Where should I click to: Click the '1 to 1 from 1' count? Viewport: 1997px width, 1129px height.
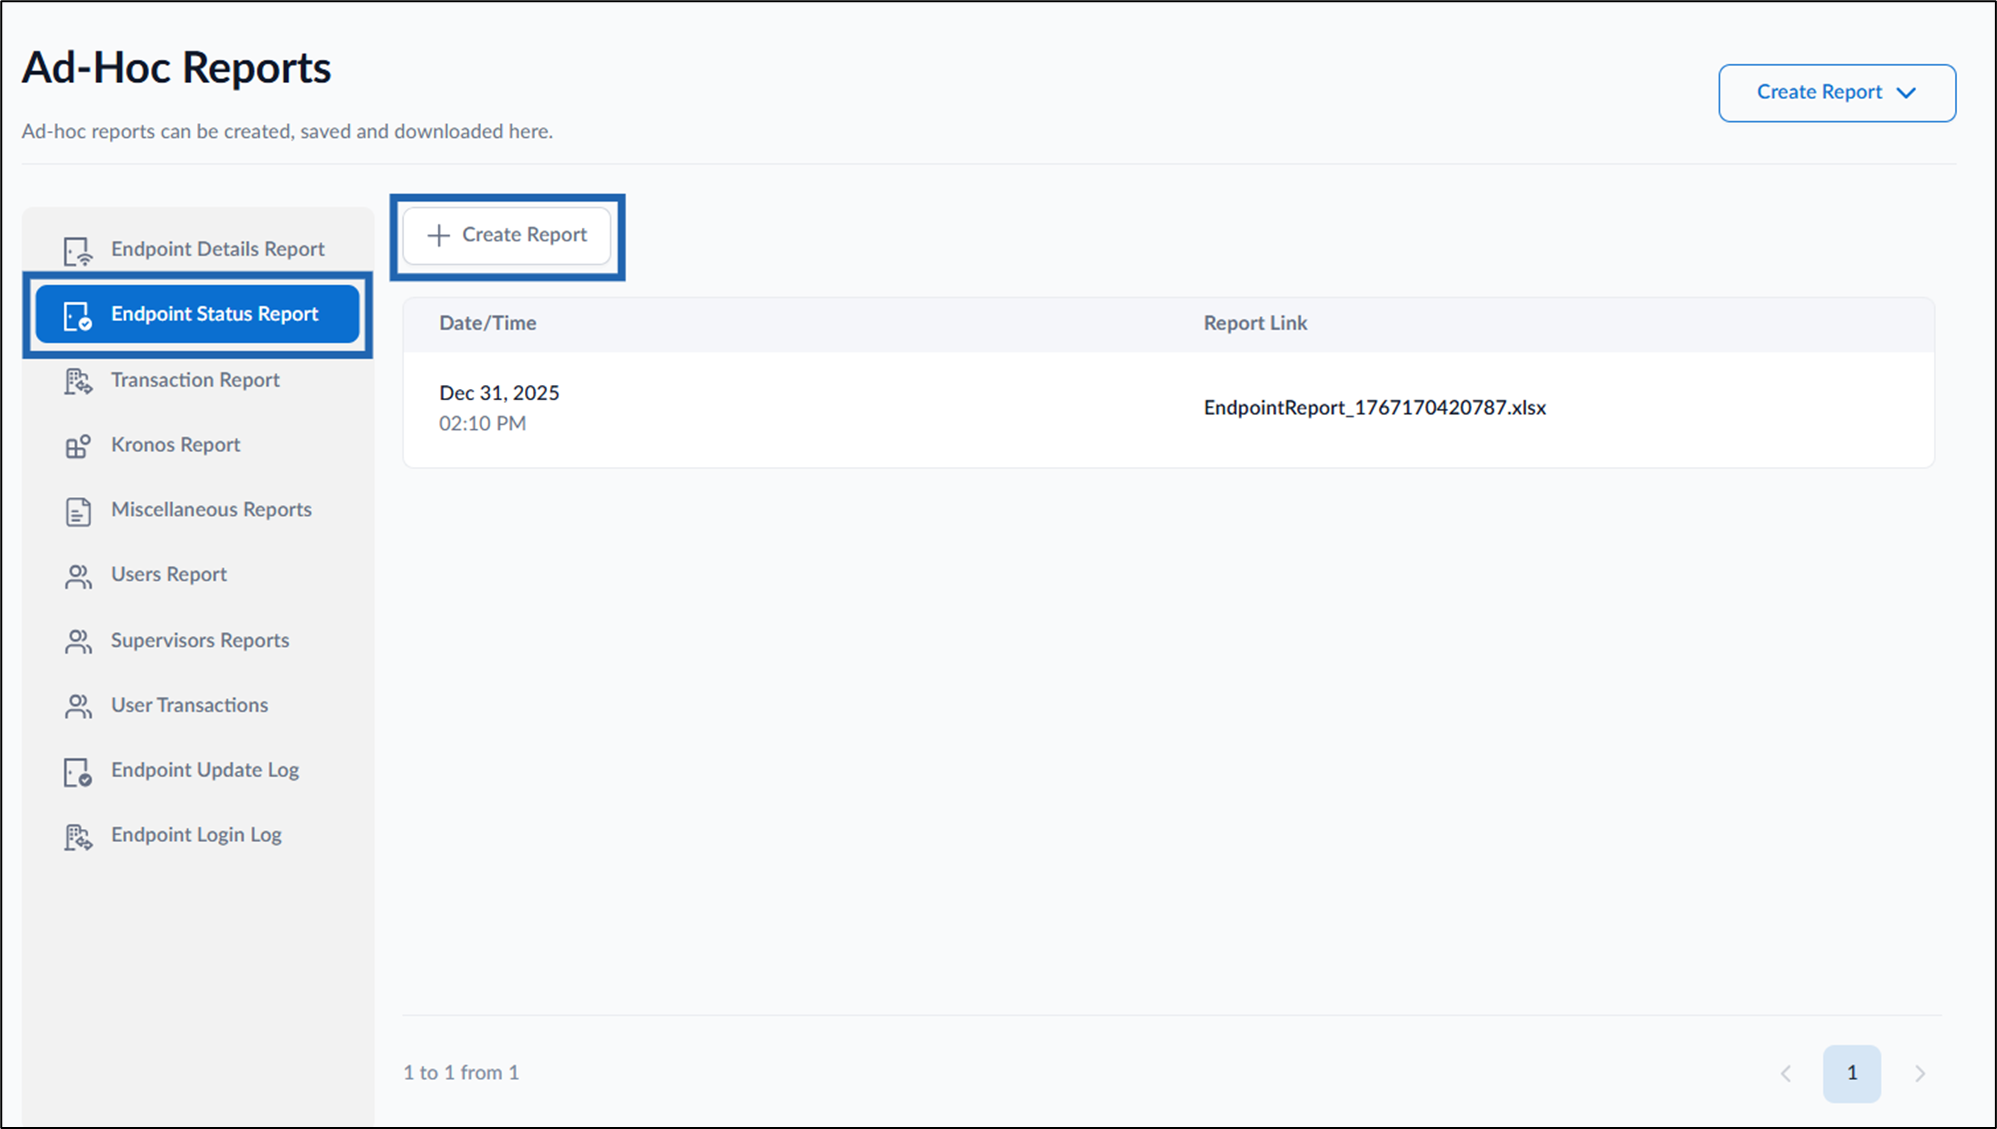pyautogui.click(x=461, y=1073)
